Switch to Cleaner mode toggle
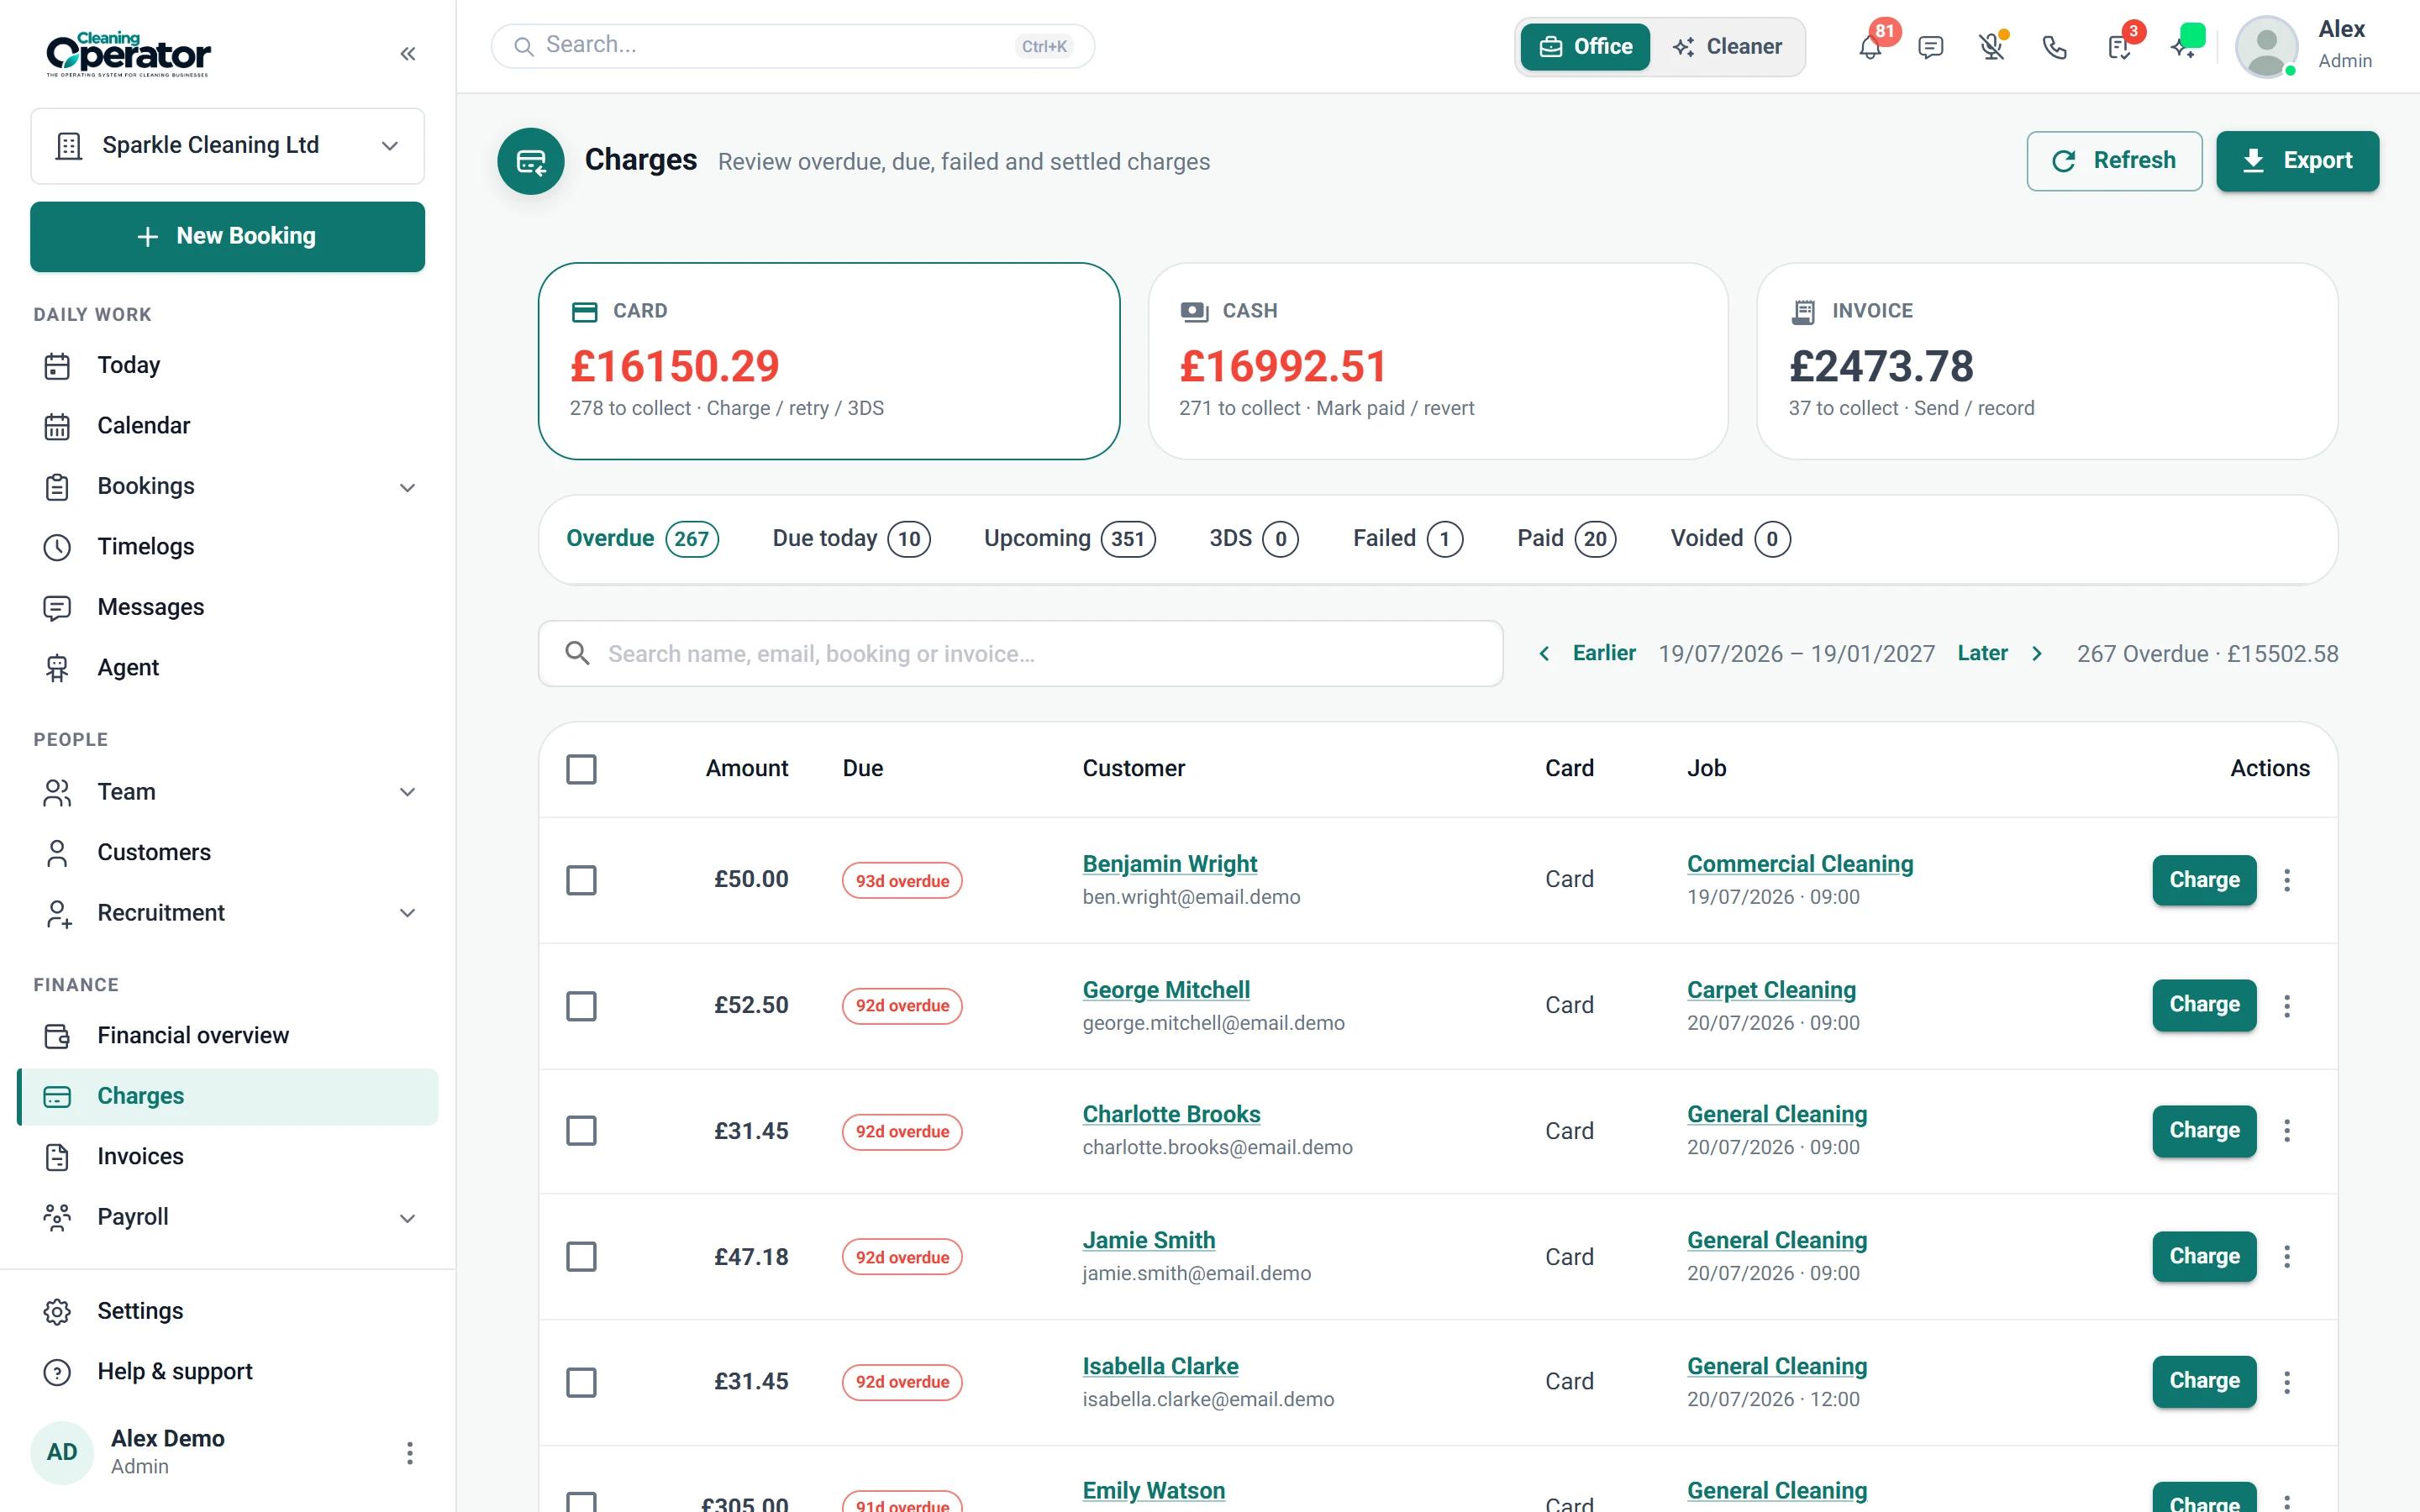2420x1512 pixels. pos(1728,47)
